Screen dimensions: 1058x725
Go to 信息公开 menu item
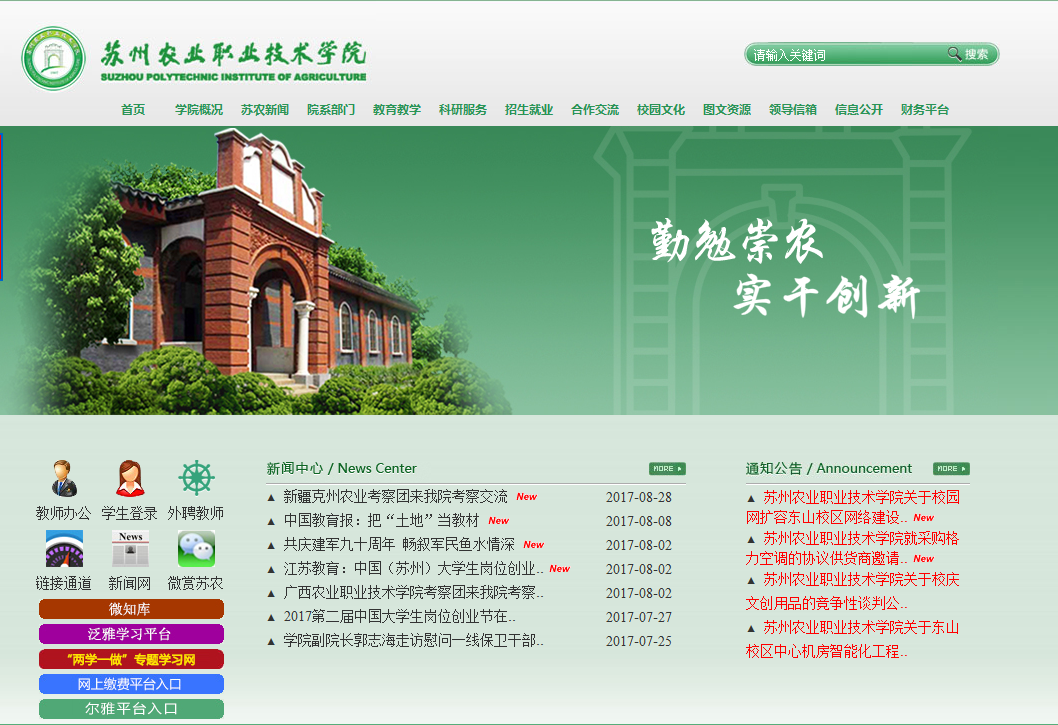pos(859,110)
